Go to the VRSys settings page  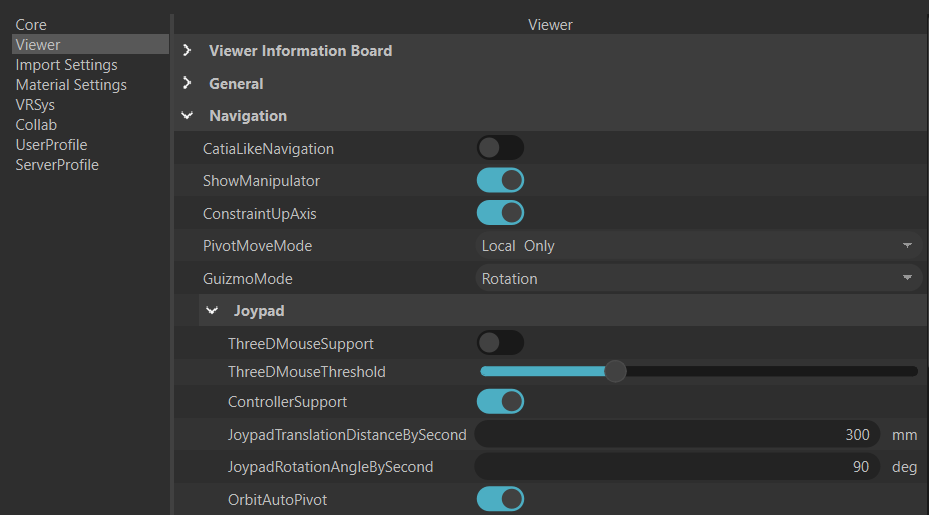[35, 105]
